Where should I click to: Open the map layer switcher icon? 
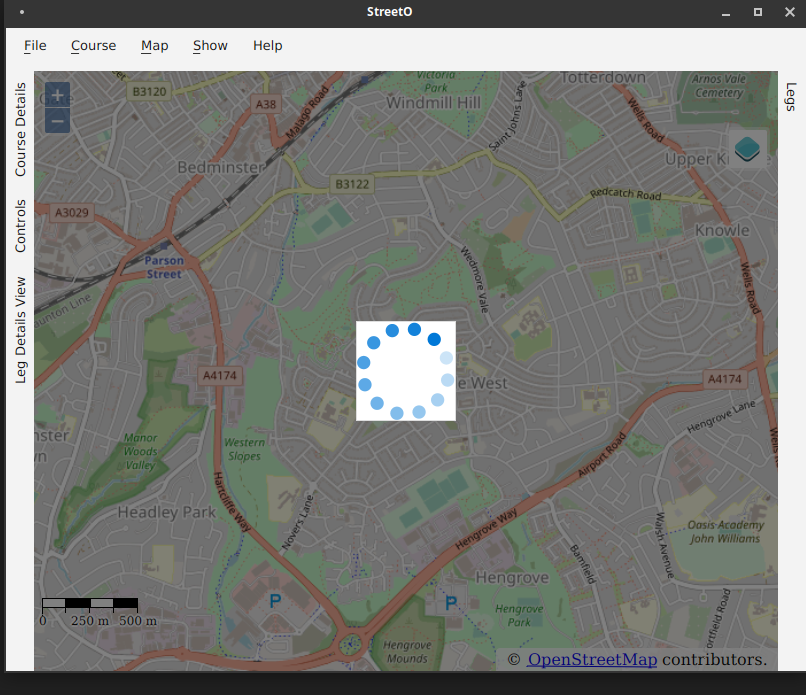coord(747,150)
